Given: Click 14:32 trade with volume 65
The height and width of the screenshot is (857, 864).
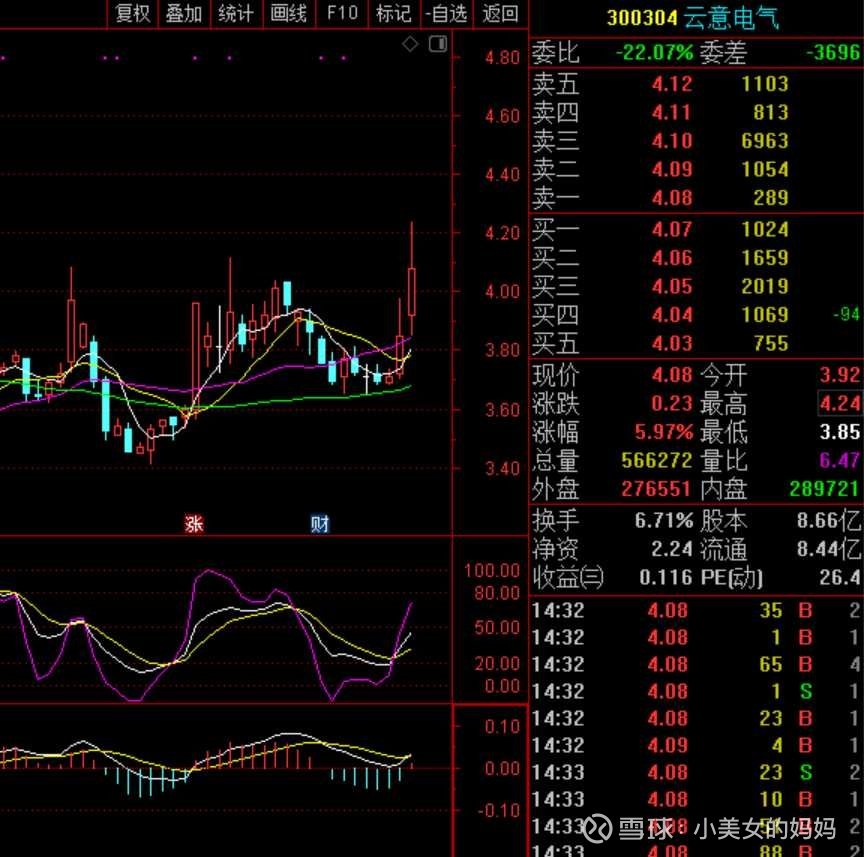Looking at the screenshot, I should coord(695,665).
